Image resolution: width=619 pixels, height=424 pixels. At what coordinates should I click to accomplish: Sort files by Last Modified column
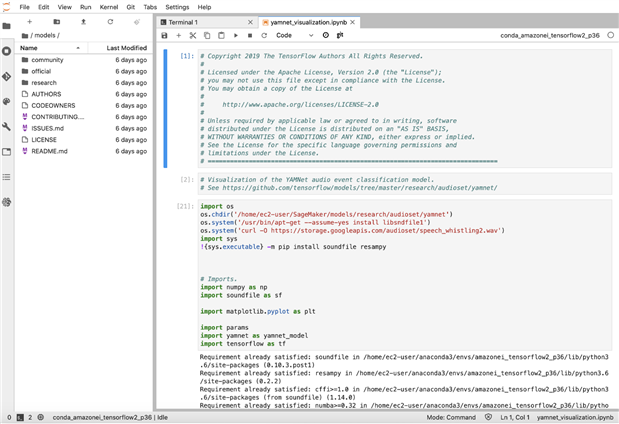120,48
